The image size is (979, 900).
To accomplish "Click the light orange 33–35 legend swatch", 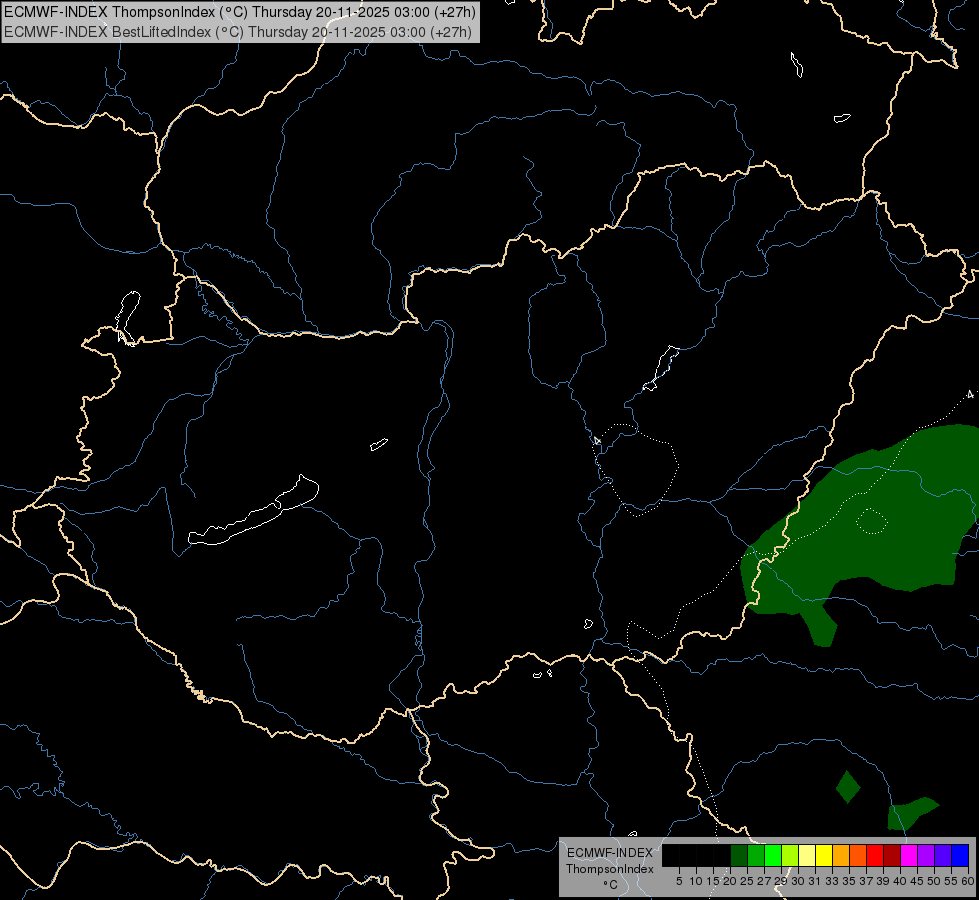I will pos(841,855).
